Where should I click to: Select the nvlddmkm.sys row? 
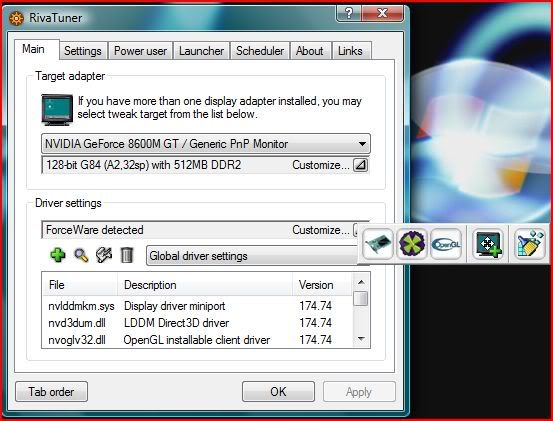[198, 306]
